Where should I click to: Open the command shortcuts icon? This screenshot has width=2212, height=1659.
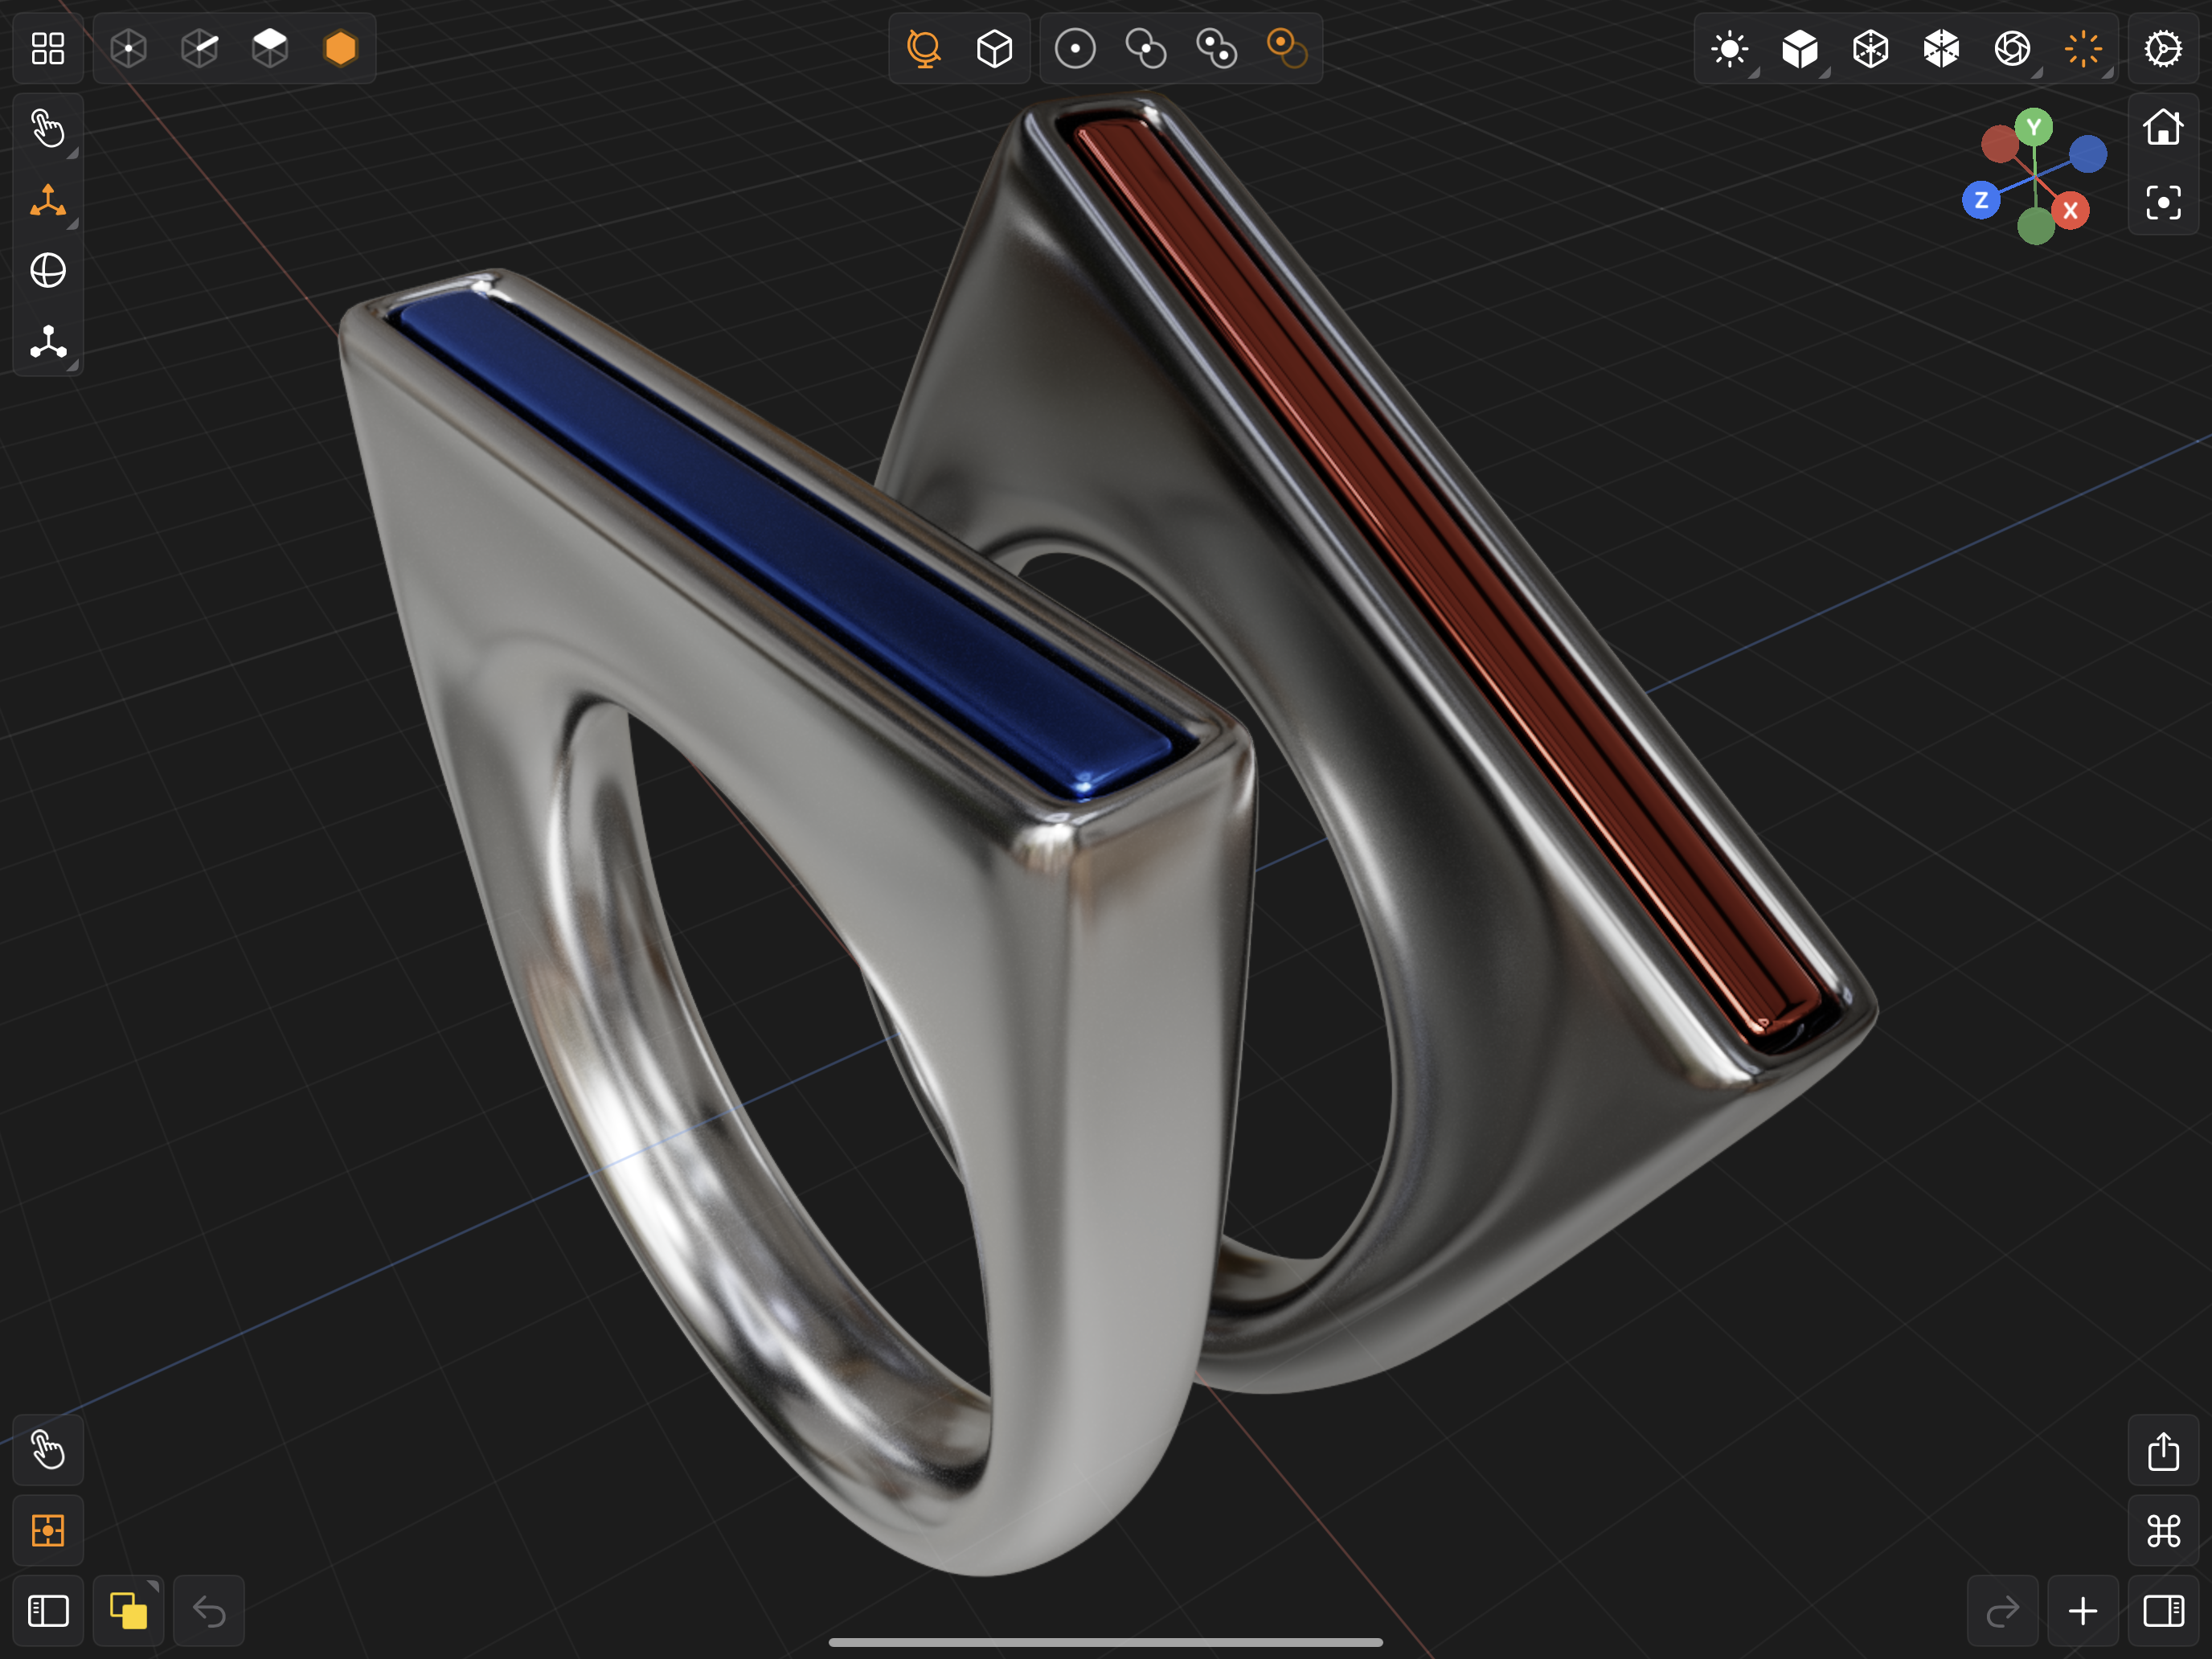[2163, 1530]
